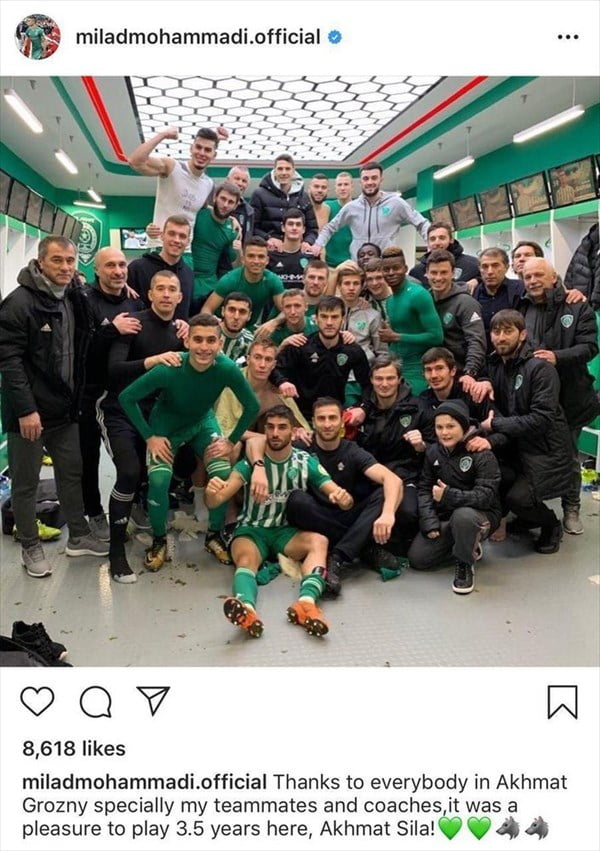Screen dimensions: 600x851
Task: Open the miladmohammadi.official username in the caption
Action: pyautogui.click(x=144, y=782)
